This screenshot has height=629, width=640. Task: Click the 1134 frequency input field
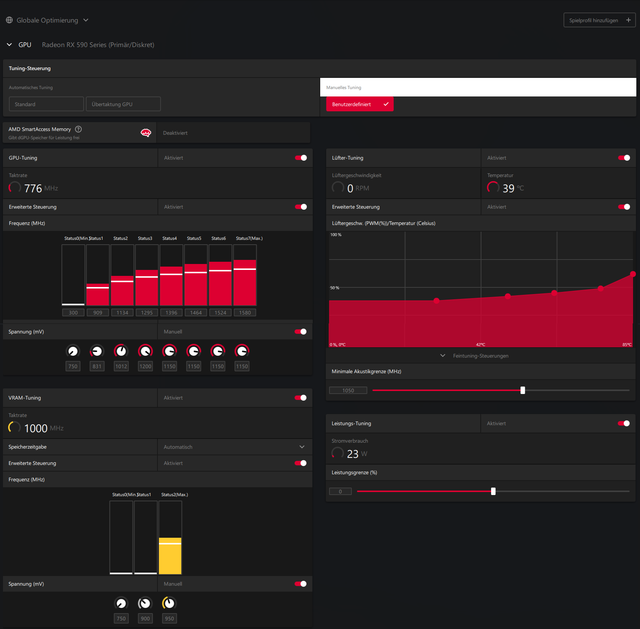coord(122,313)
